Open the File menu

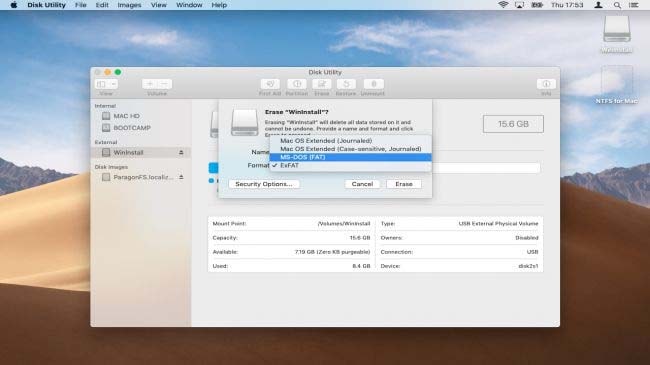(80, 5)
